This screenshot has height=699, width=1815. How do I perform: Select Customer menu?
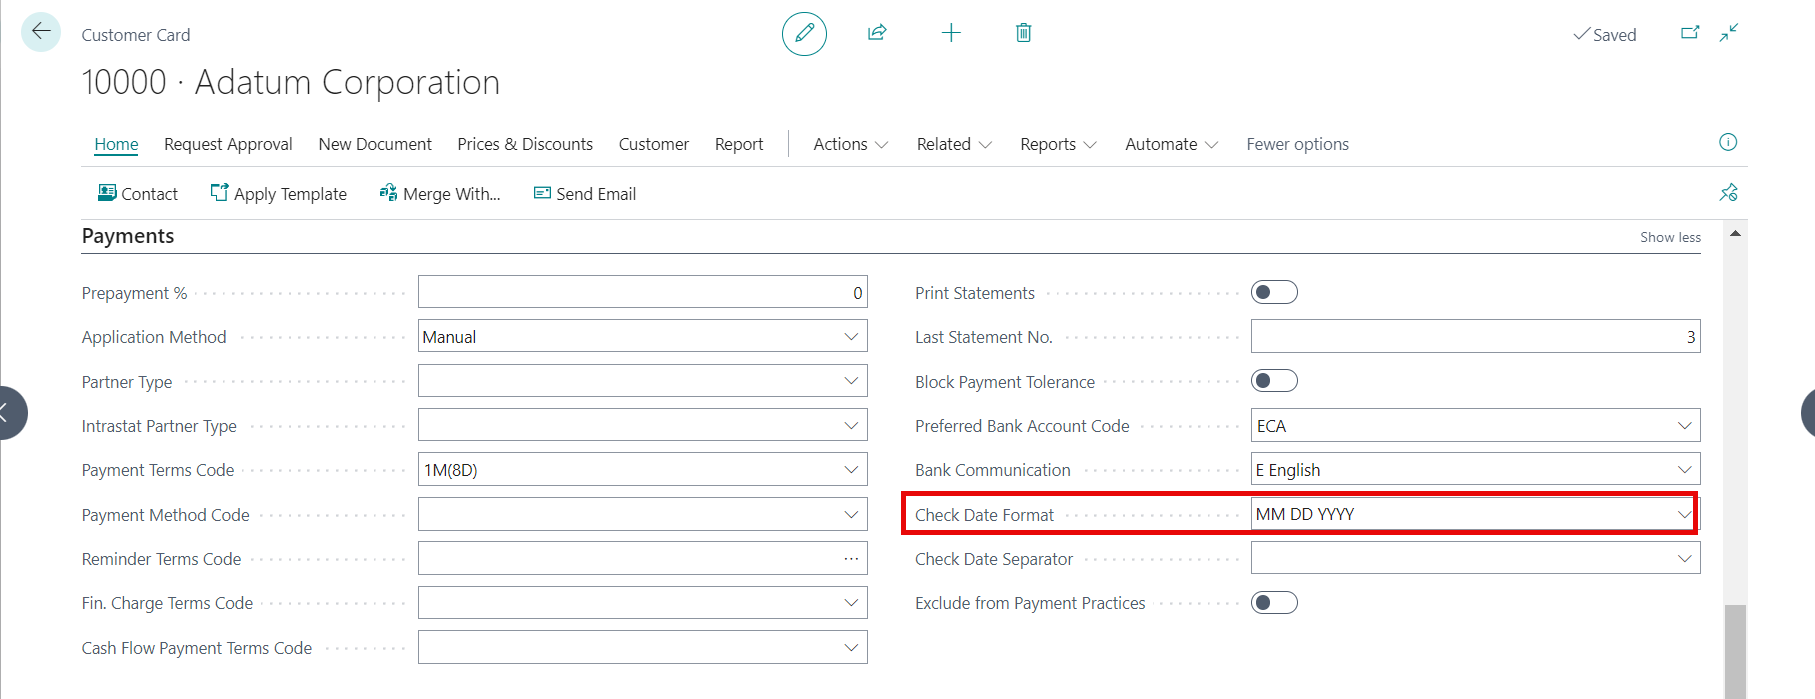pyautogui.click(x=654, y=144)
